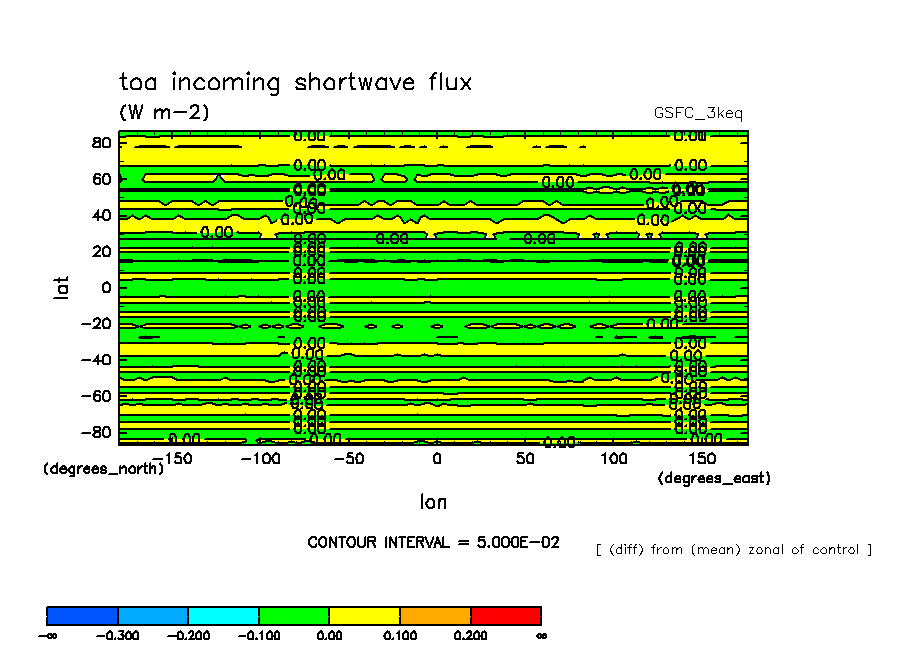
Task: Click the '-0.200' colorbar tick label
Action: coord(189,636)
